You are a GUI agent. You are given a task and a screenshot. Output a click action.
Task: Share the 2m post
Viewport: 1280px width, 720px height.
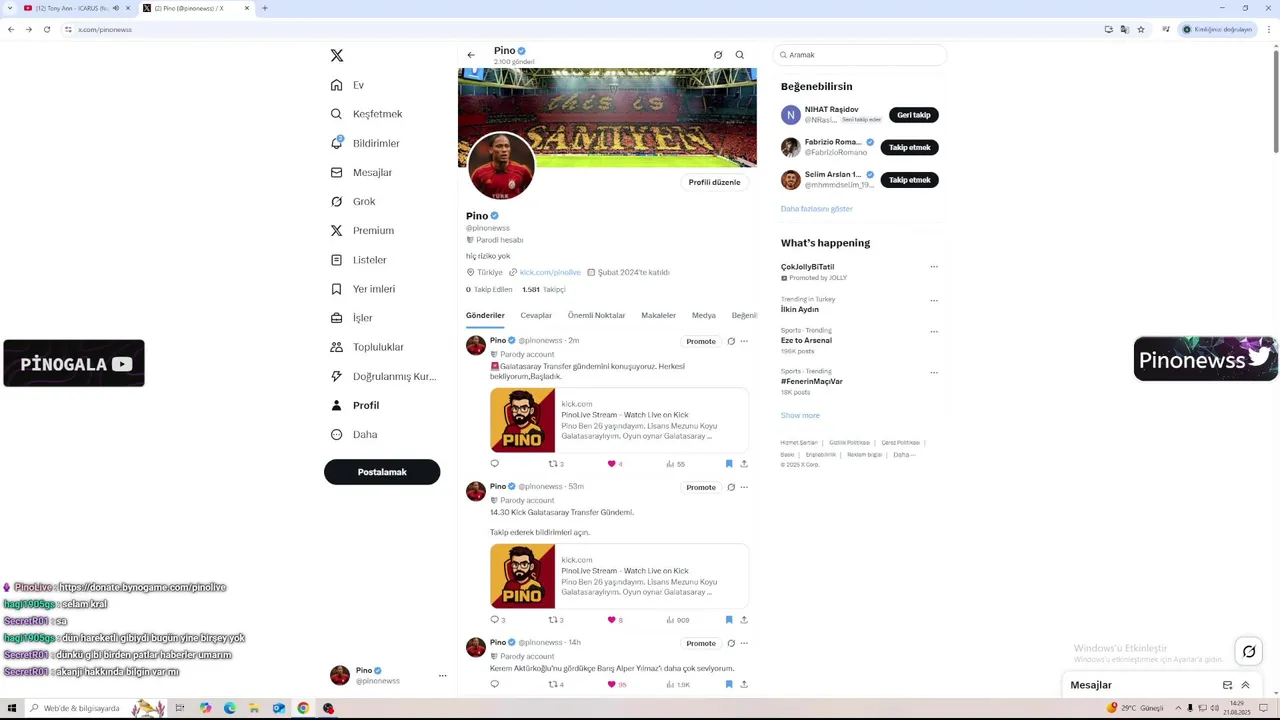[x=744, y=464]
